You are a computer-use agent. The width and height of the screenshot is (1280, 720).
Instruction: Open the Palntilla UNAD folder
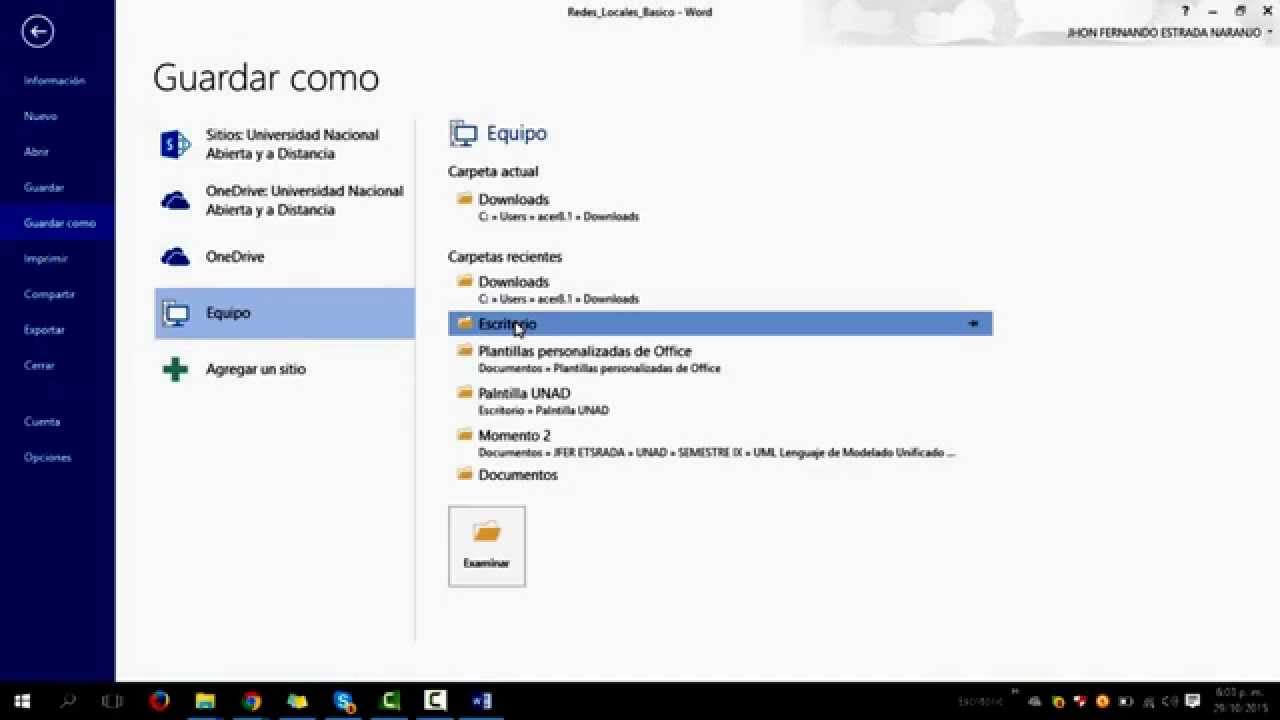click(720, 401)
